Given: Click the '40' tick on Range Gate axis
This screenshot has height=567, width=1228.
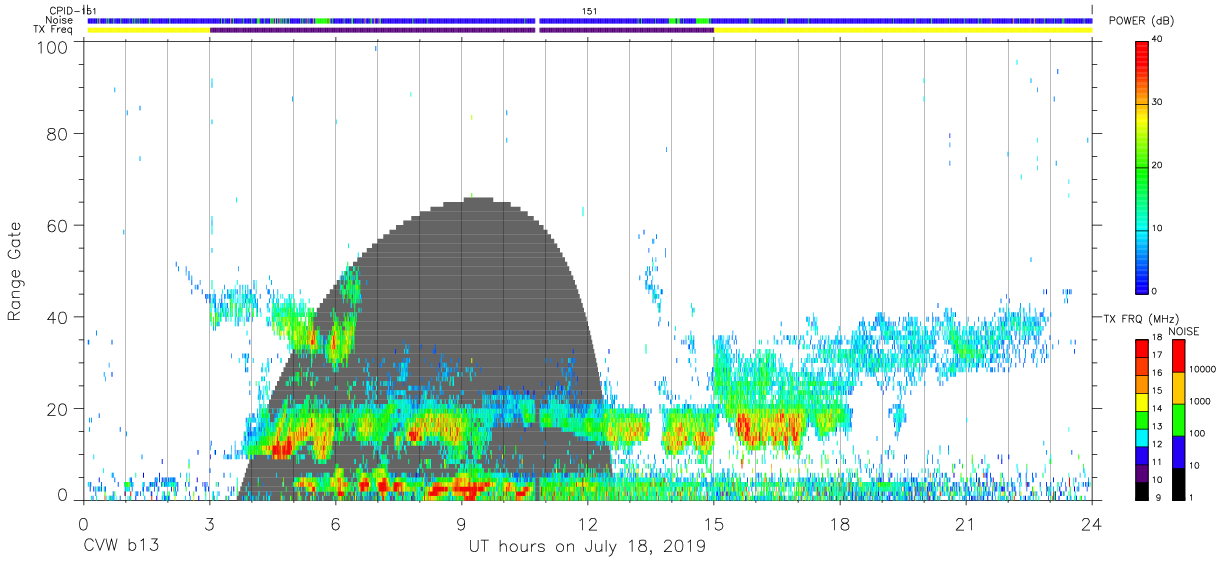Looking at the screenshot, I should [57, 317].
